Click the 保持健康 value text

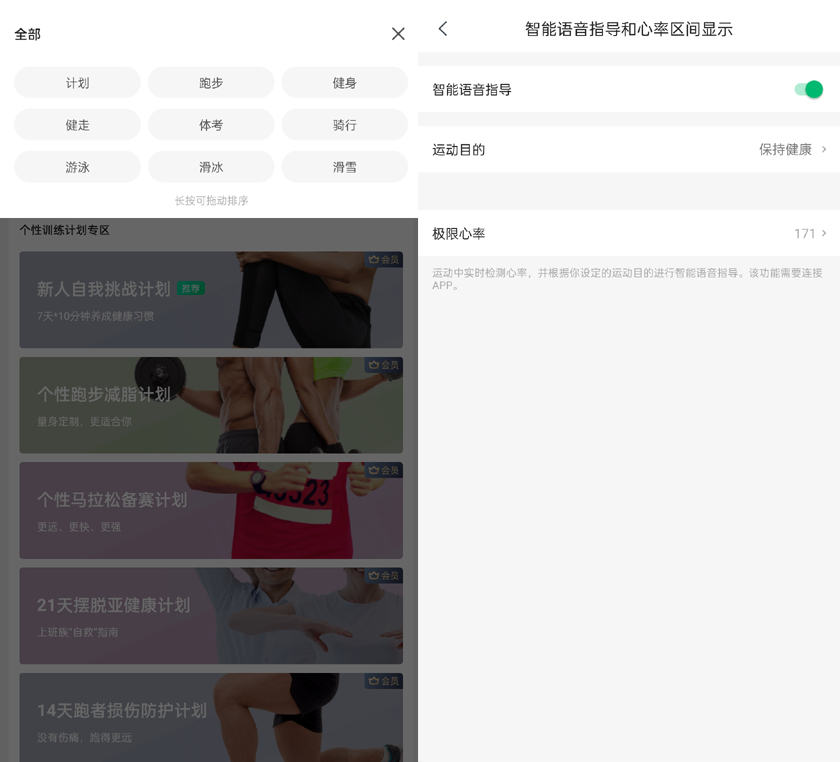pos(785,150)
